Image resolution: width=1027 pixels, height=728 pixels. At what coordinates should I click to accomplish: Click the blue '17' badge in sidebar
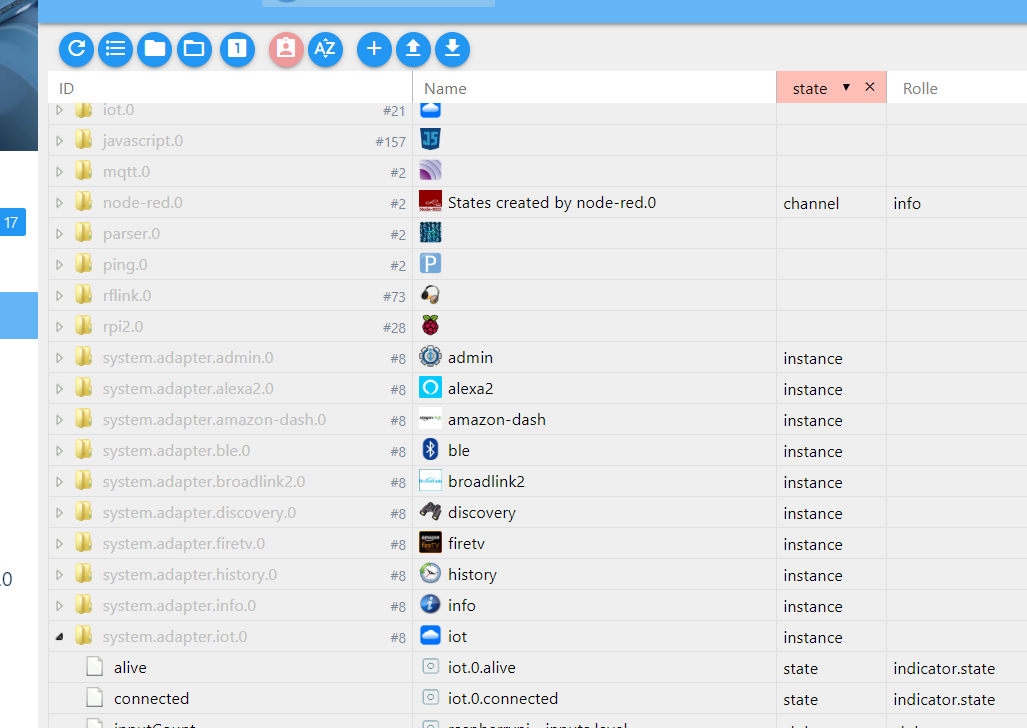12,222
